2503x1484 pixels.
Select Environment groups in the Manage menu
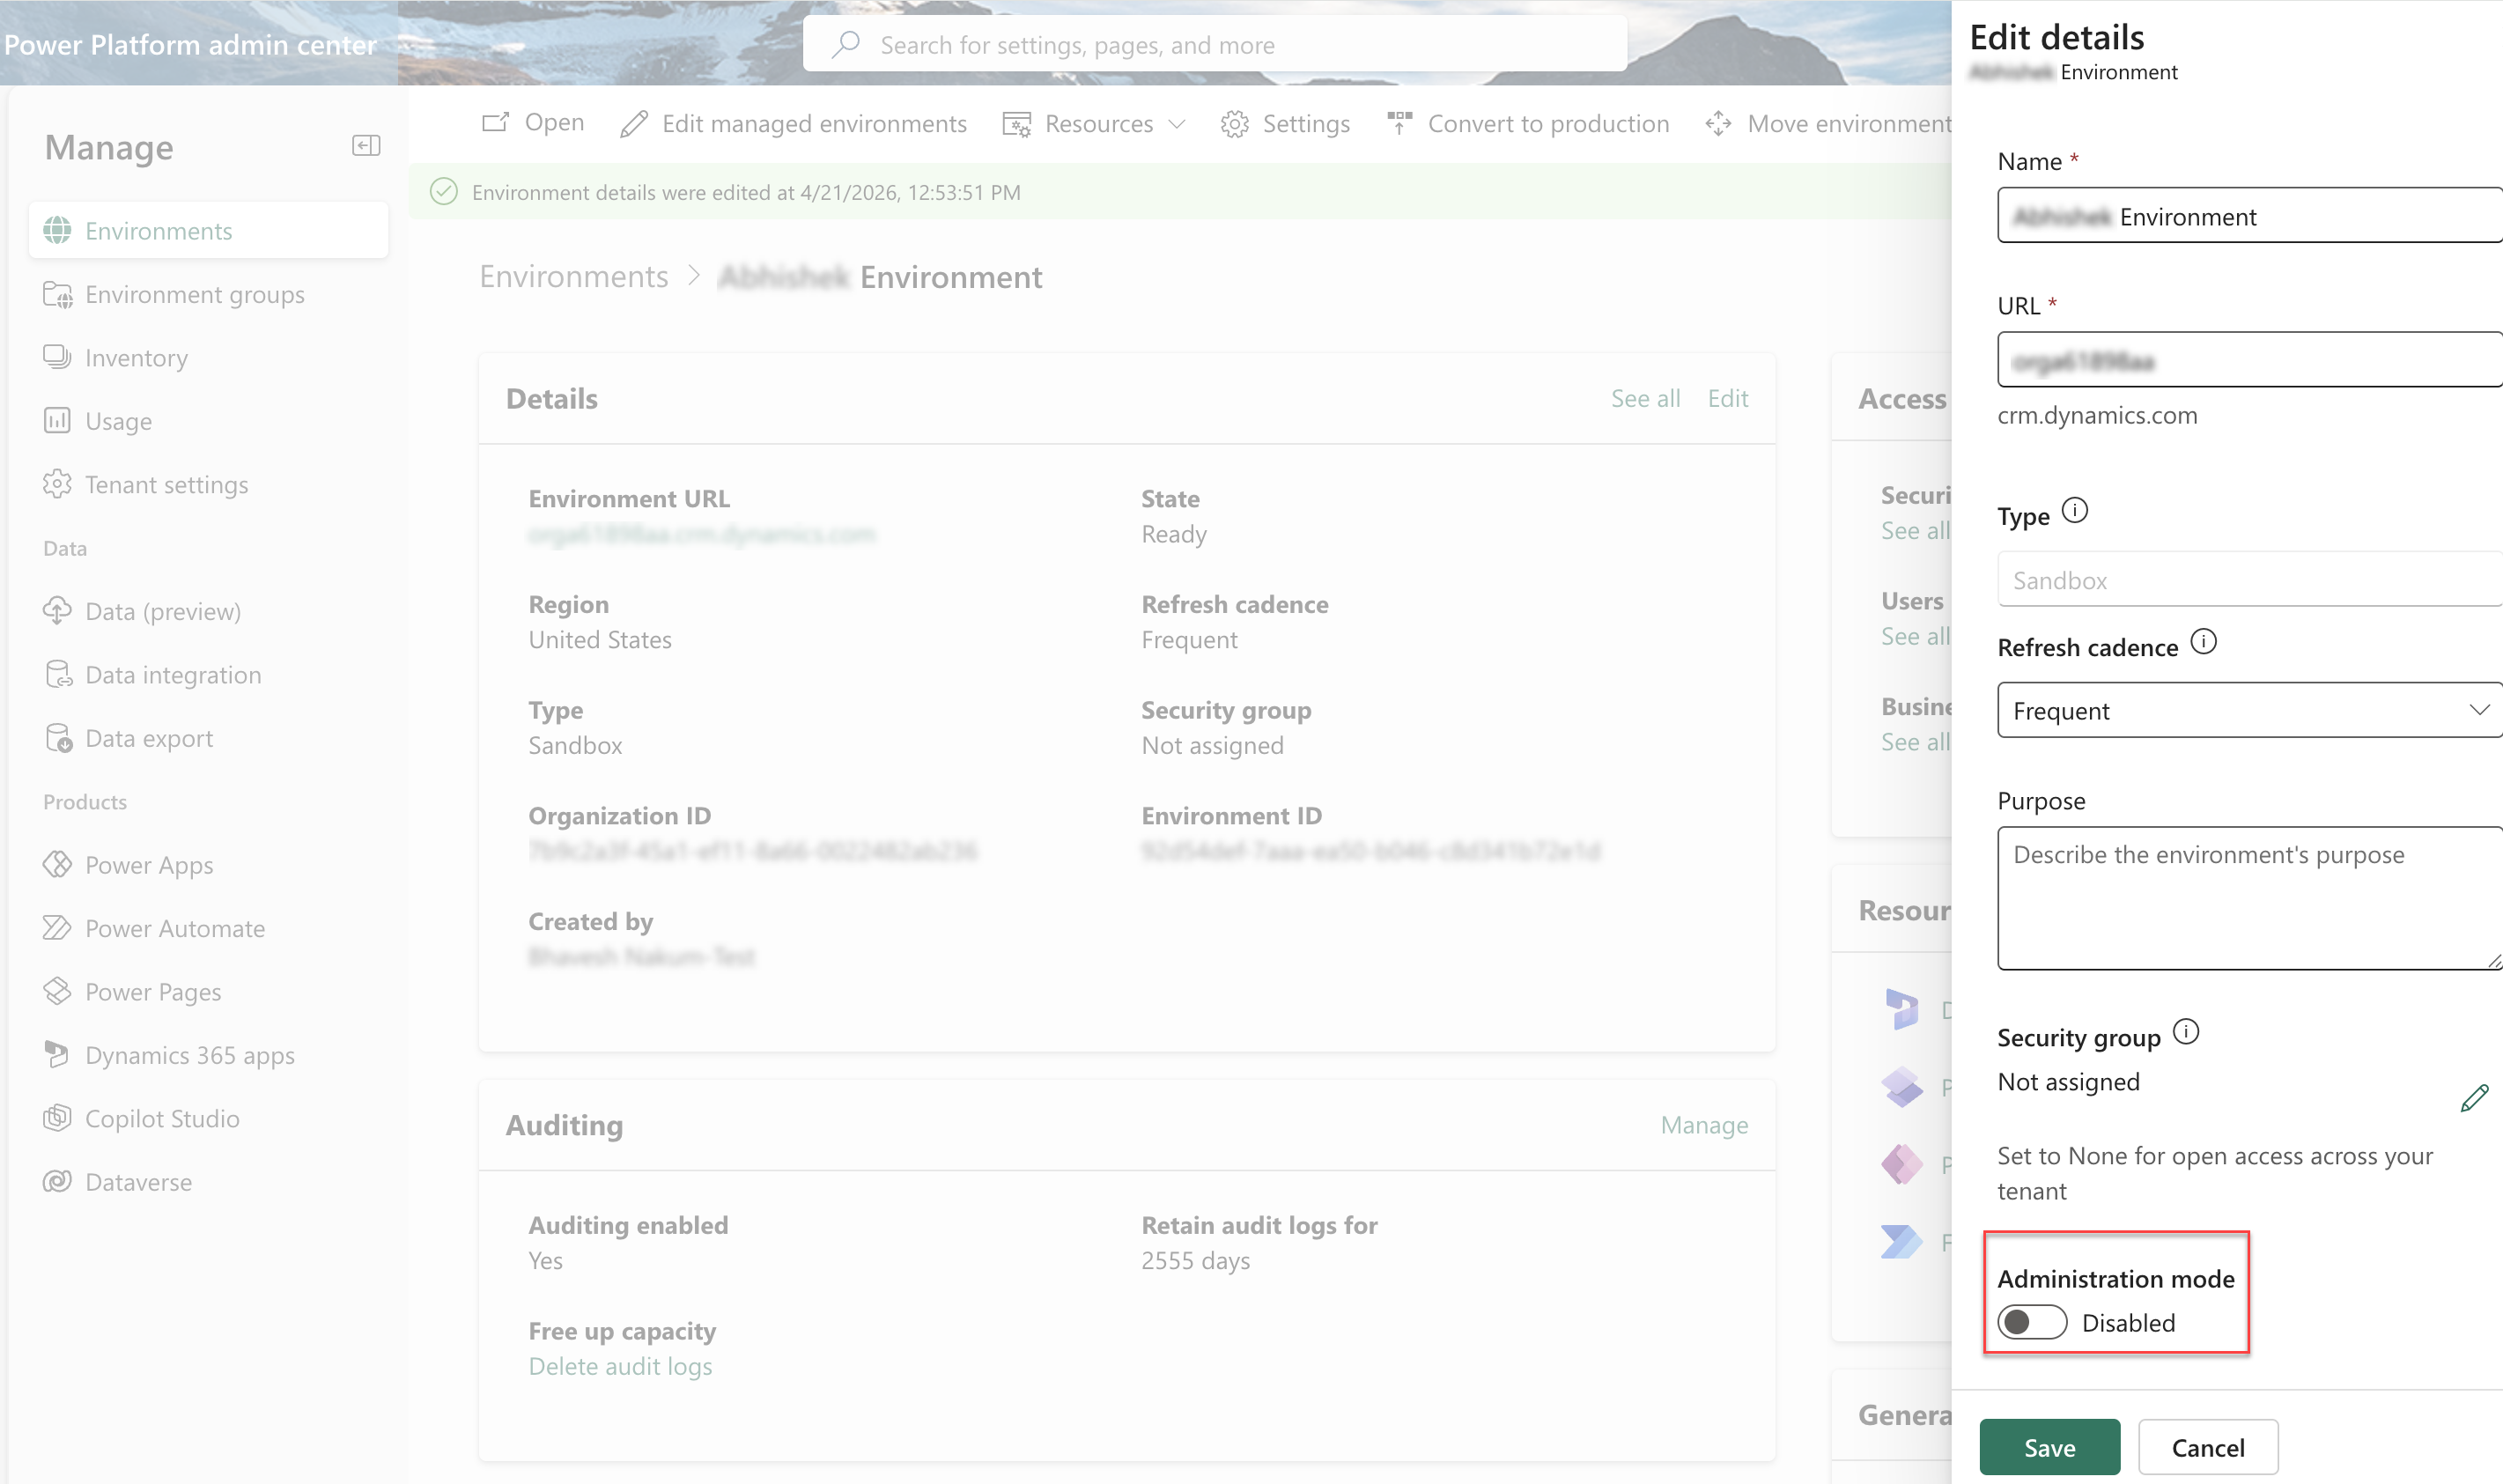coord(195,295)
